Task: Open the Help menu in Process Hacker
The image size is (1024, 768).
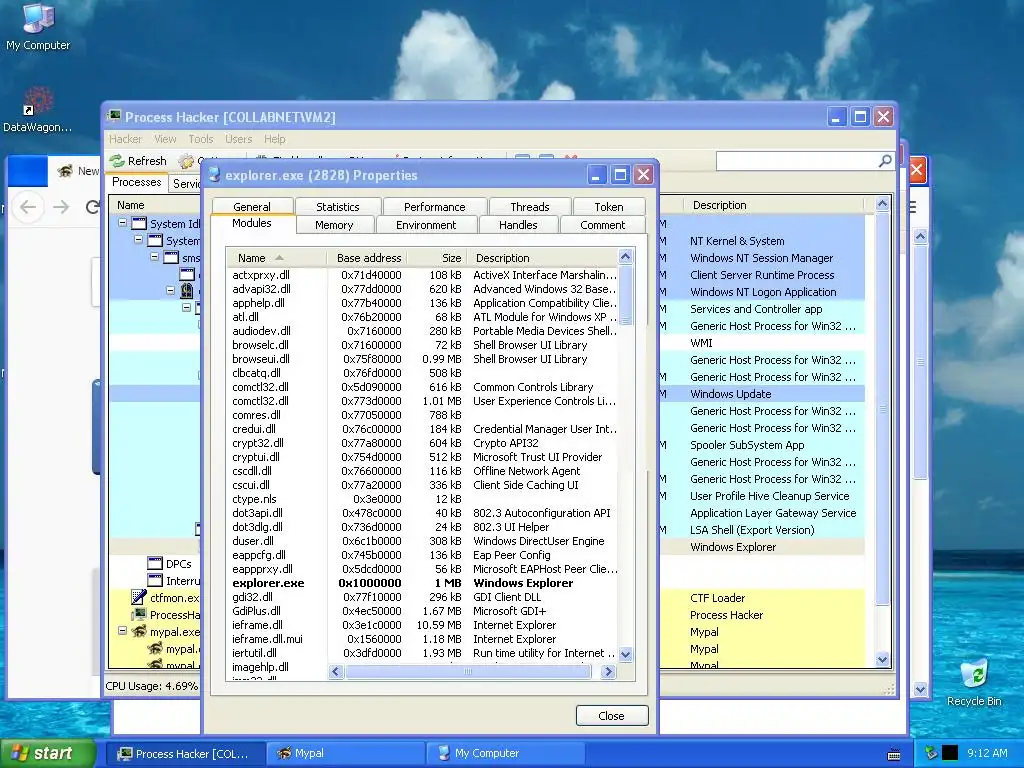Action: pyautogui.click(x=274, y=139)
